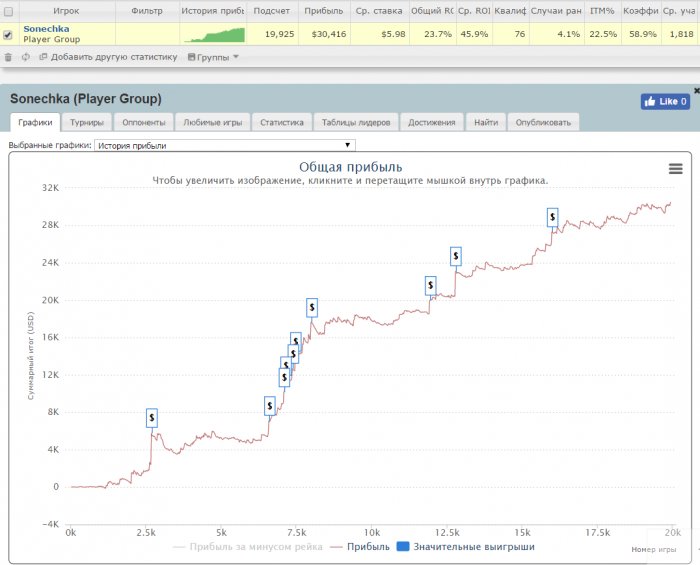700x565 pixels.
Task: Click $ marker just above 20K near 12k games
Action: point(430,285)
